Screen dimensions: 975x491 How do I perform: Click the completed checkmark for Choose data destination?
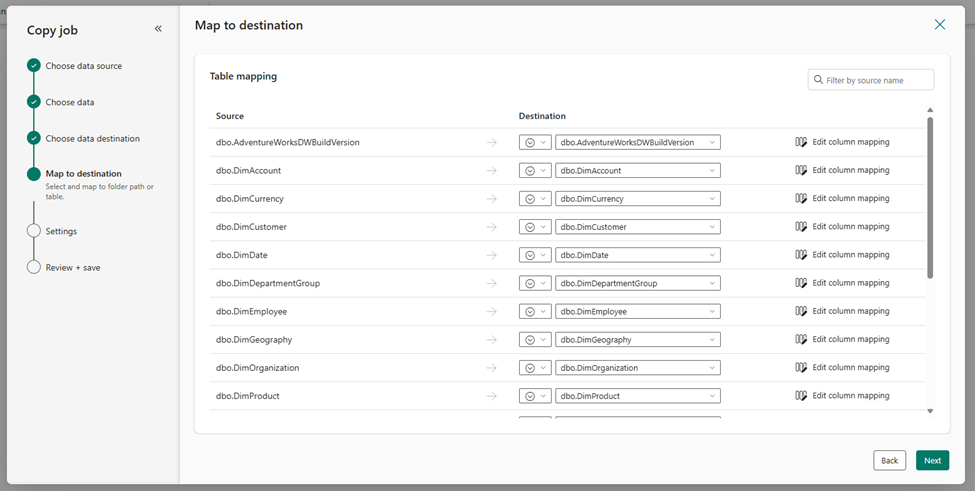[34, 139]
